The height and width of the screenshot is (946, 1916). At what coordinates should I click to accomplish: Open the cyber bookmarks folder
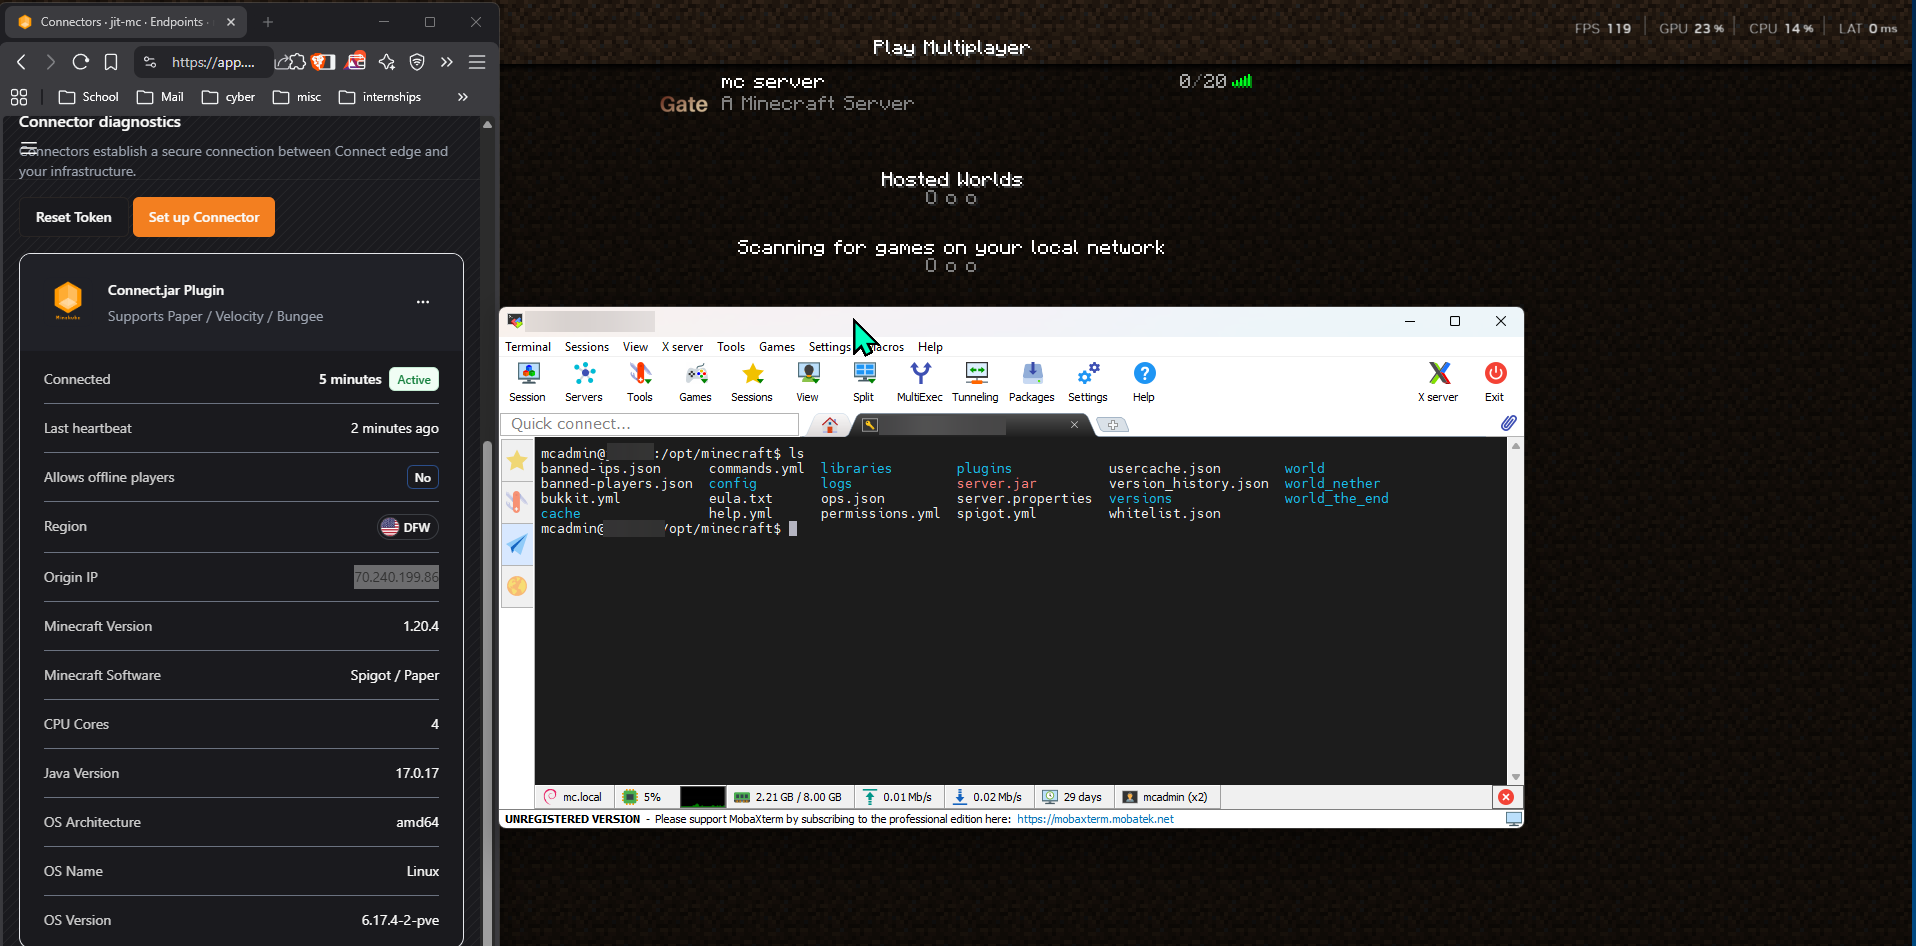[228, 97]
